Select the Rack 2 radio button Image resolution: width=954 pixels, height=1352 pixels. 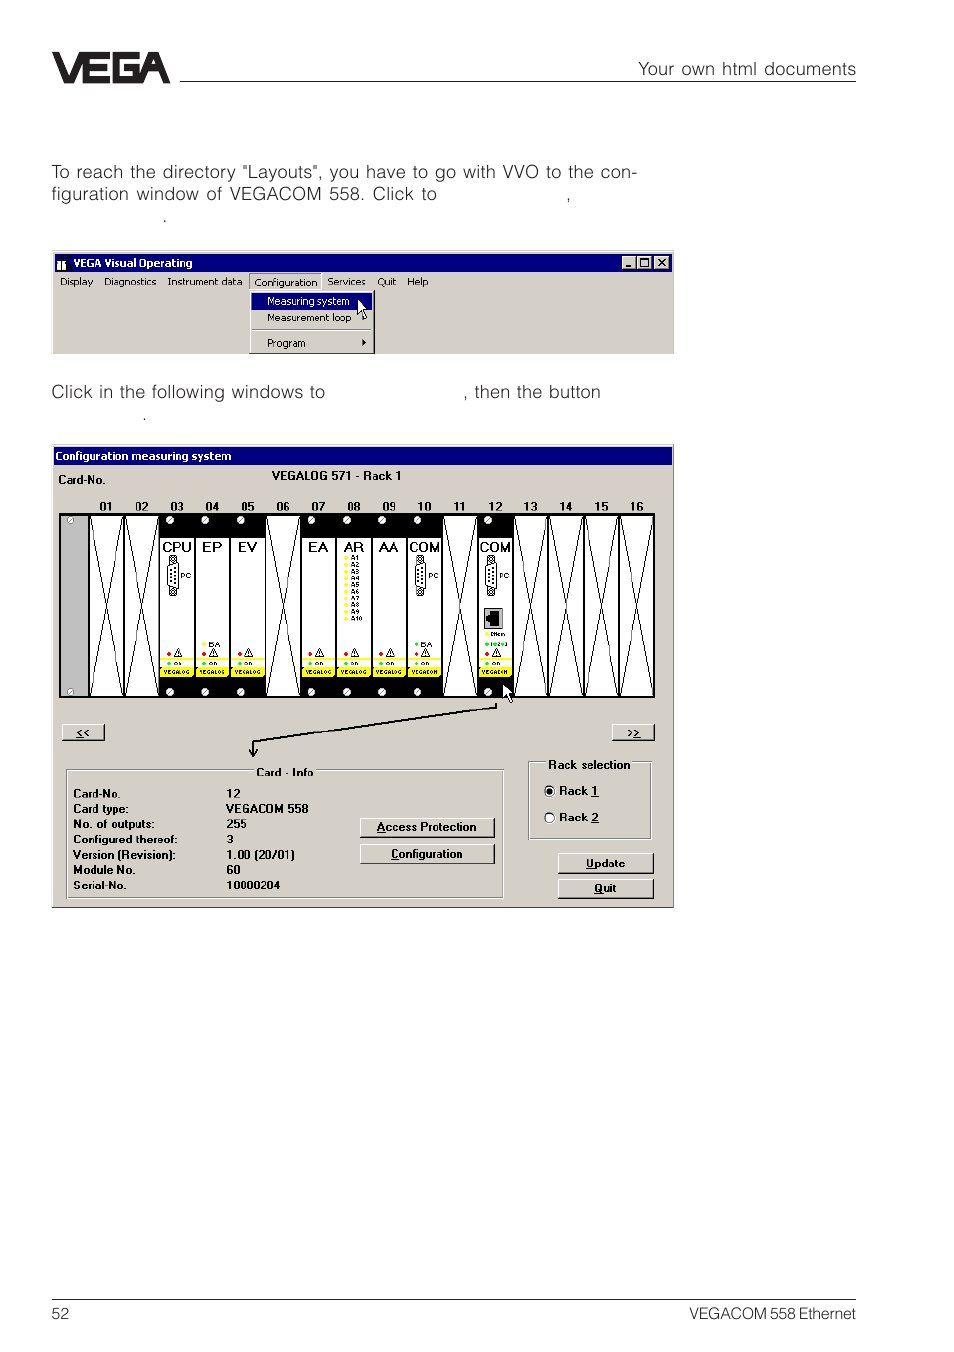point(549,818)
